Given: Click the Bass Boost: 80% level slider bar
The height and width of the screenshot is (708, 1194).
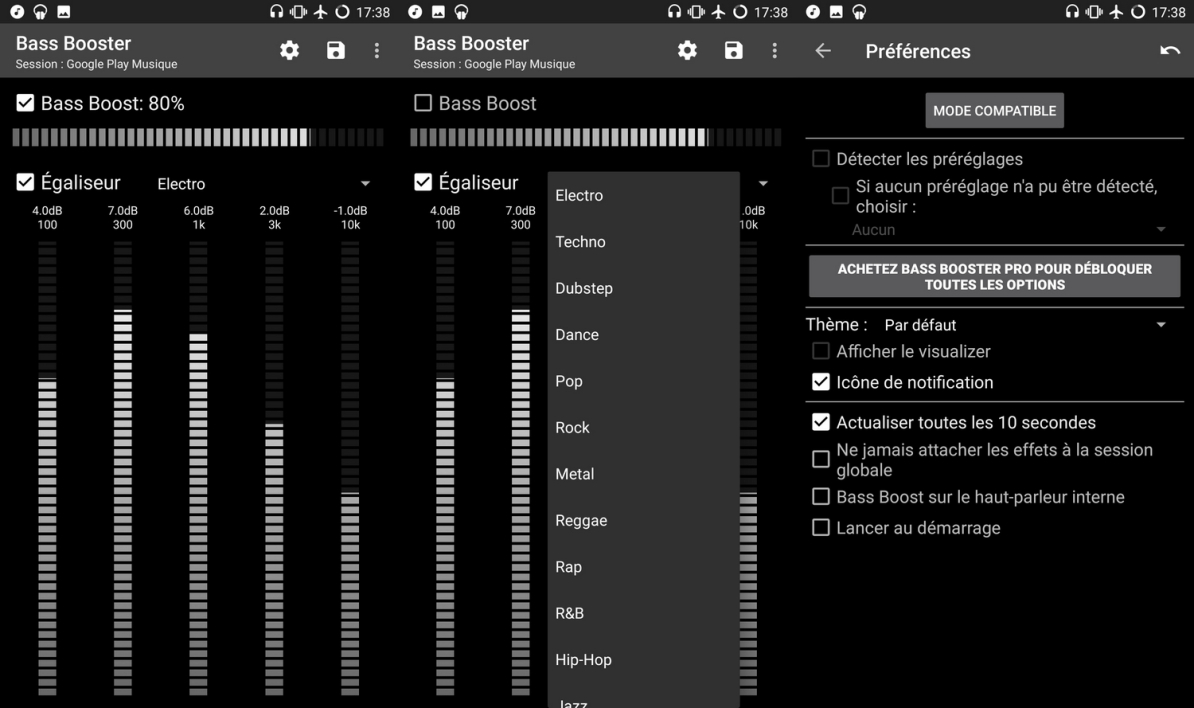Looking at the screenshot, I should pyautogui.click(x=197, y=137).
